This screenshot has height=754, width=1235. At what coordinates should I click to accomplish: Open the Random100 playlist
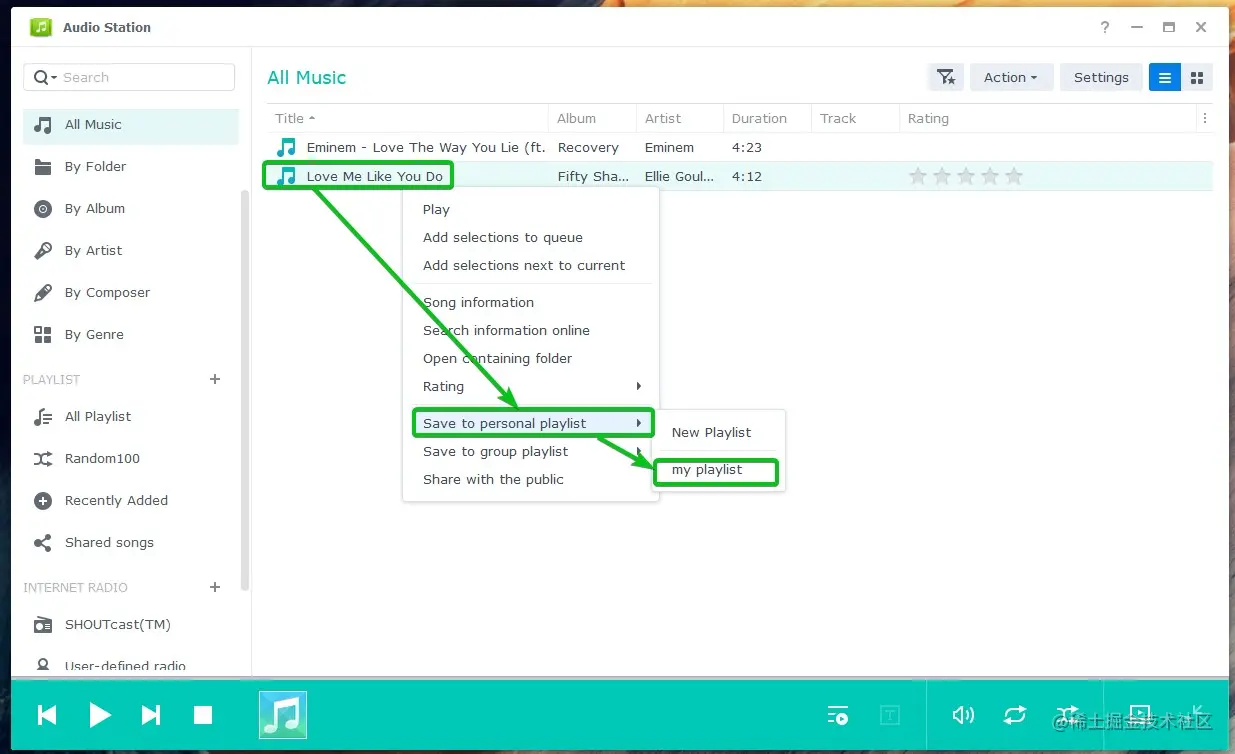(x=130, y=459)
